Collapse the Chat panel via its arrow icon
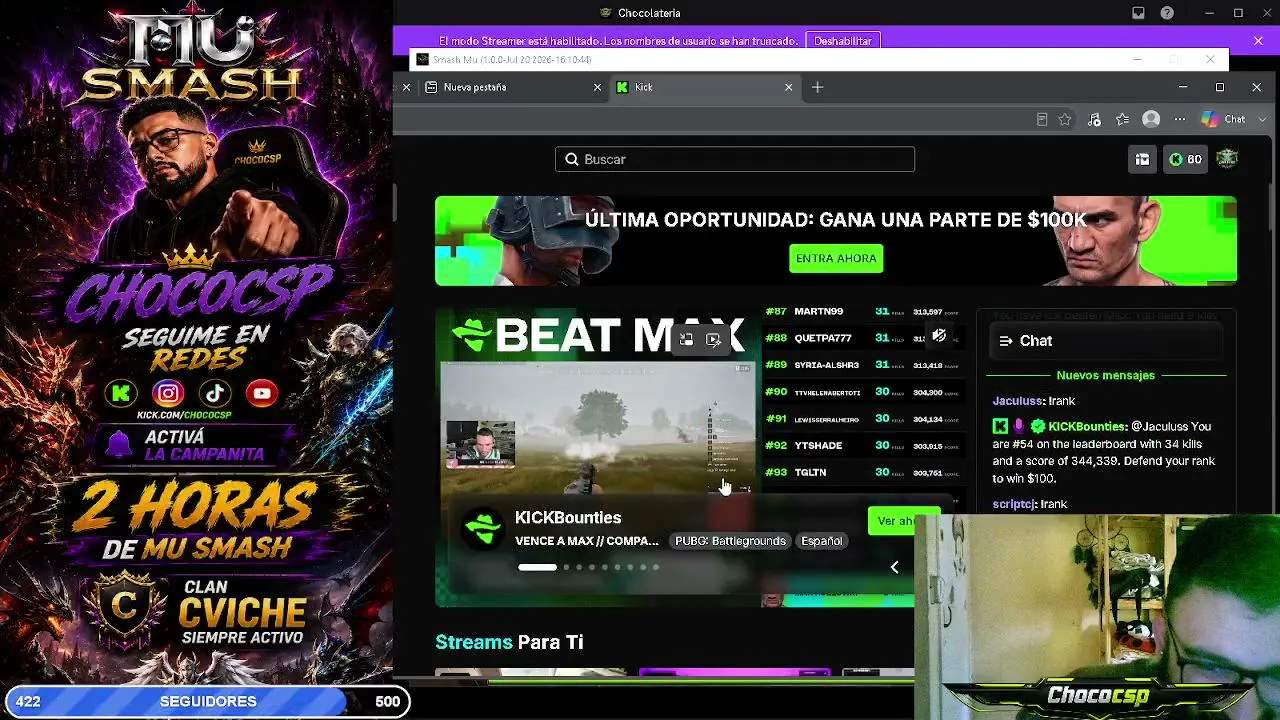Viewport: 1280px width, 720px height. [x=1006, y=341]
